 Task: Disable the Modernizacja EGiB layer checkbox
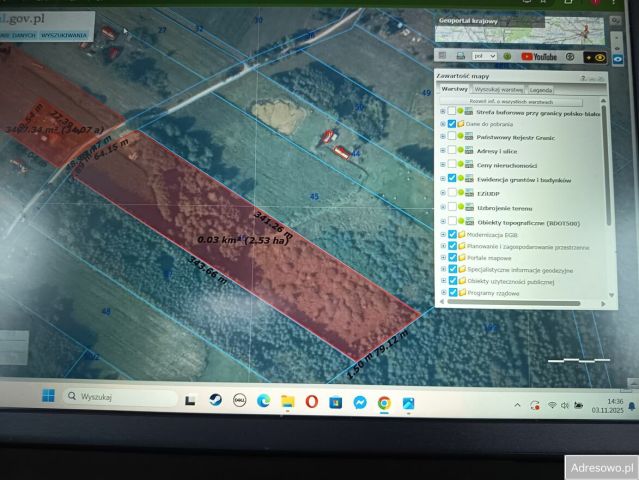point(452,233)
